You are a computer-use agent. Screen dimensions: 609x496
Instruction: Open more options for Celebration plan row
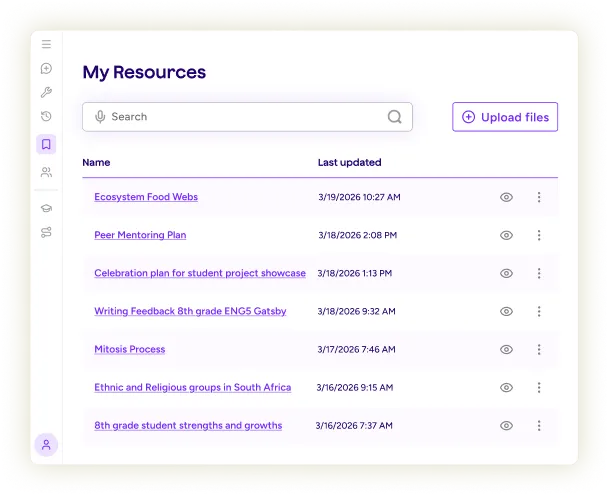[x=539, y=273]
